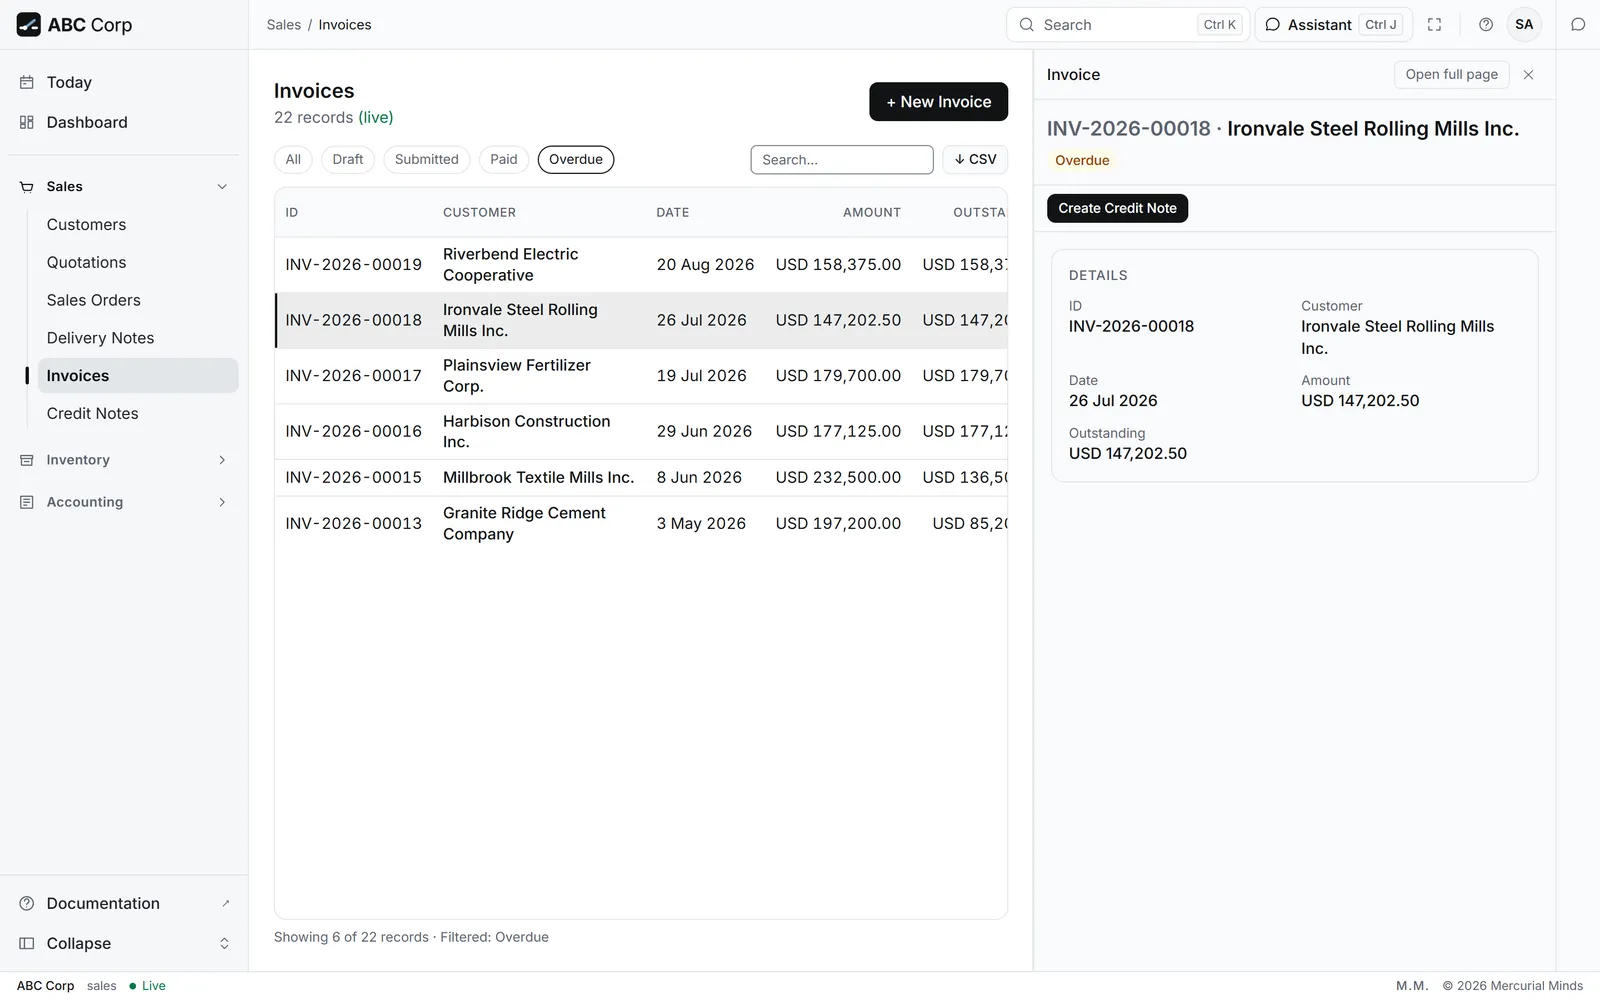Open Quotations in the sidebar

(138, 263)
